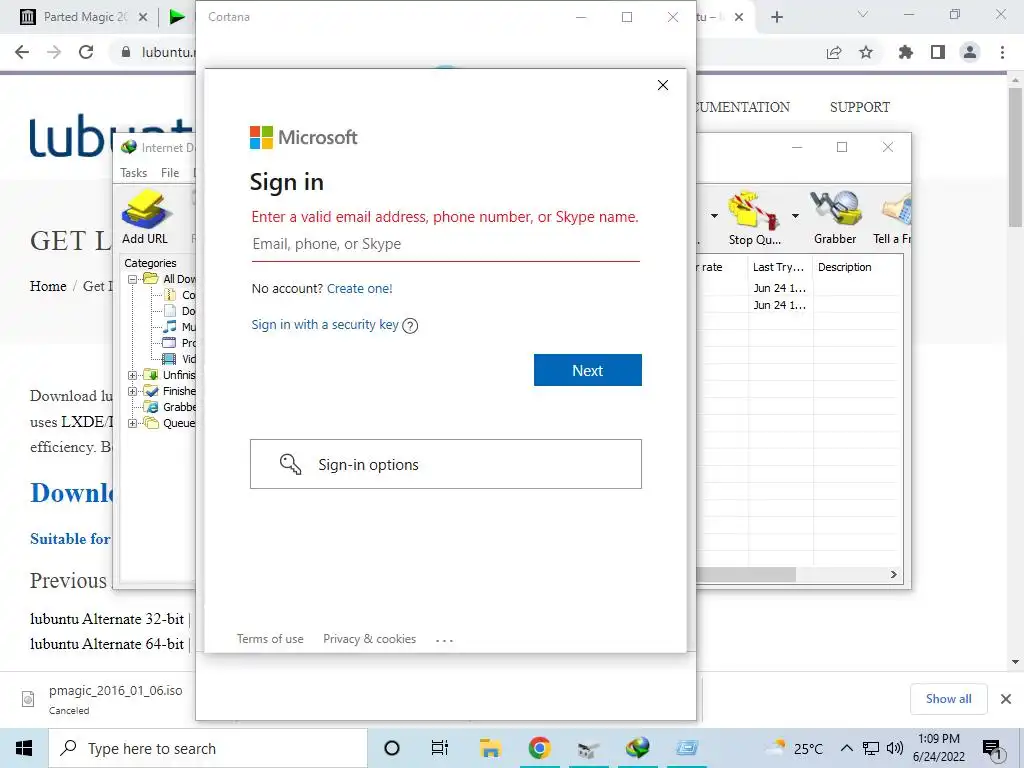The width and height of the screenshot is (1024, 768).
Task: Reload the lubuntu page
Action: pyautogui.click(x=86, y=52)
